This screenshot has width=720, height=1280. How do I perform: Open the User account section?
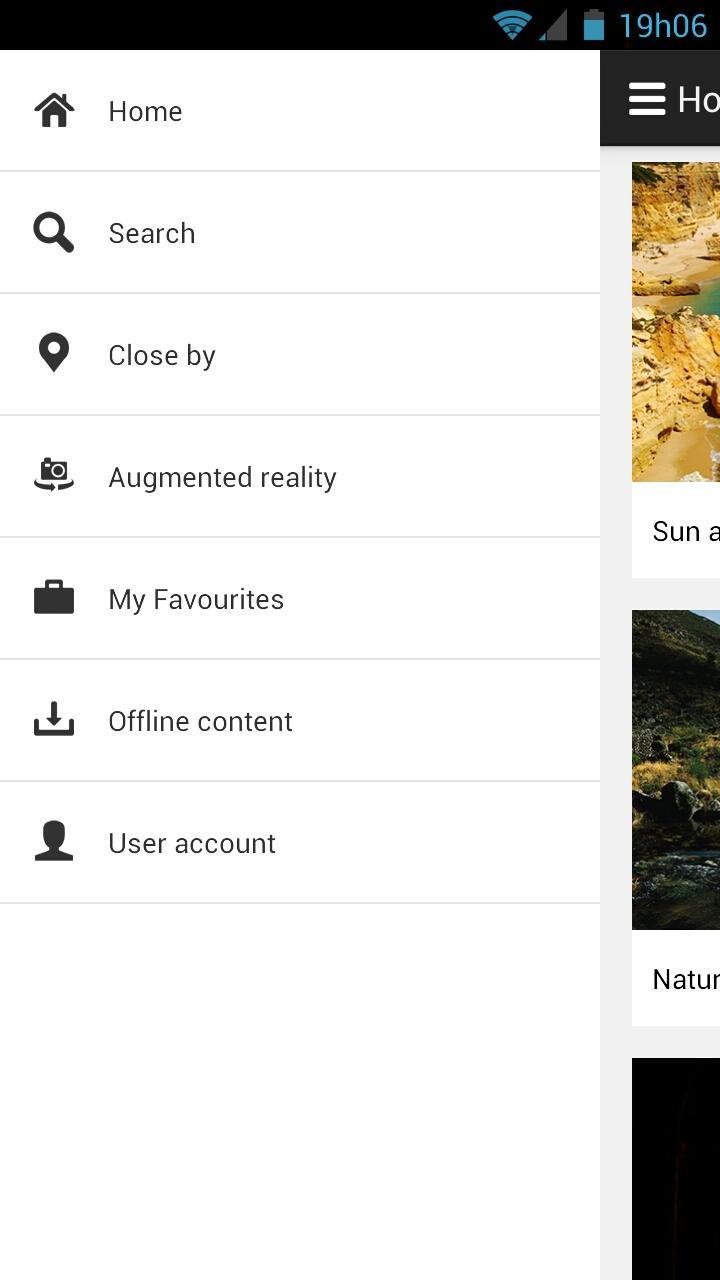(x=191, y=842)
